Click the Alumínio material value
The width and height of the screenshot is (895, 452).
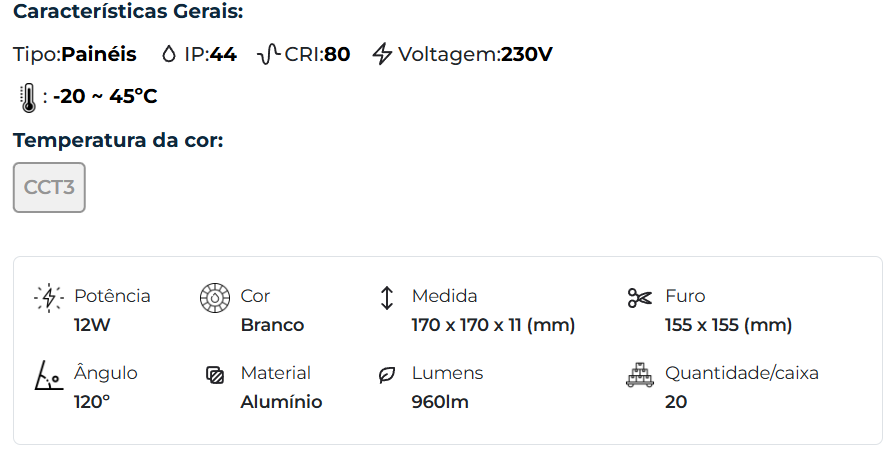[x=281, y=402]
